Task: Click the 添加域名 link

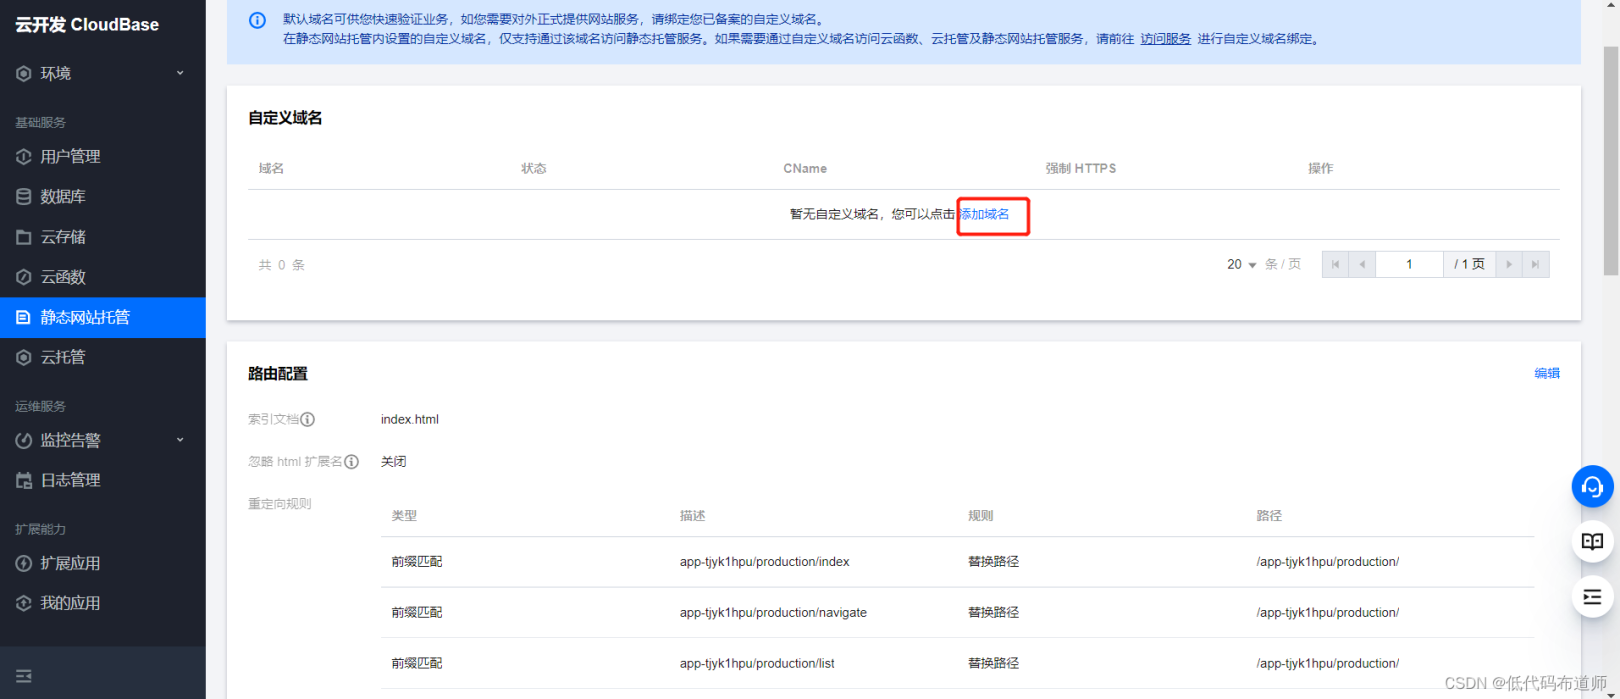Action: click(985, 214)
